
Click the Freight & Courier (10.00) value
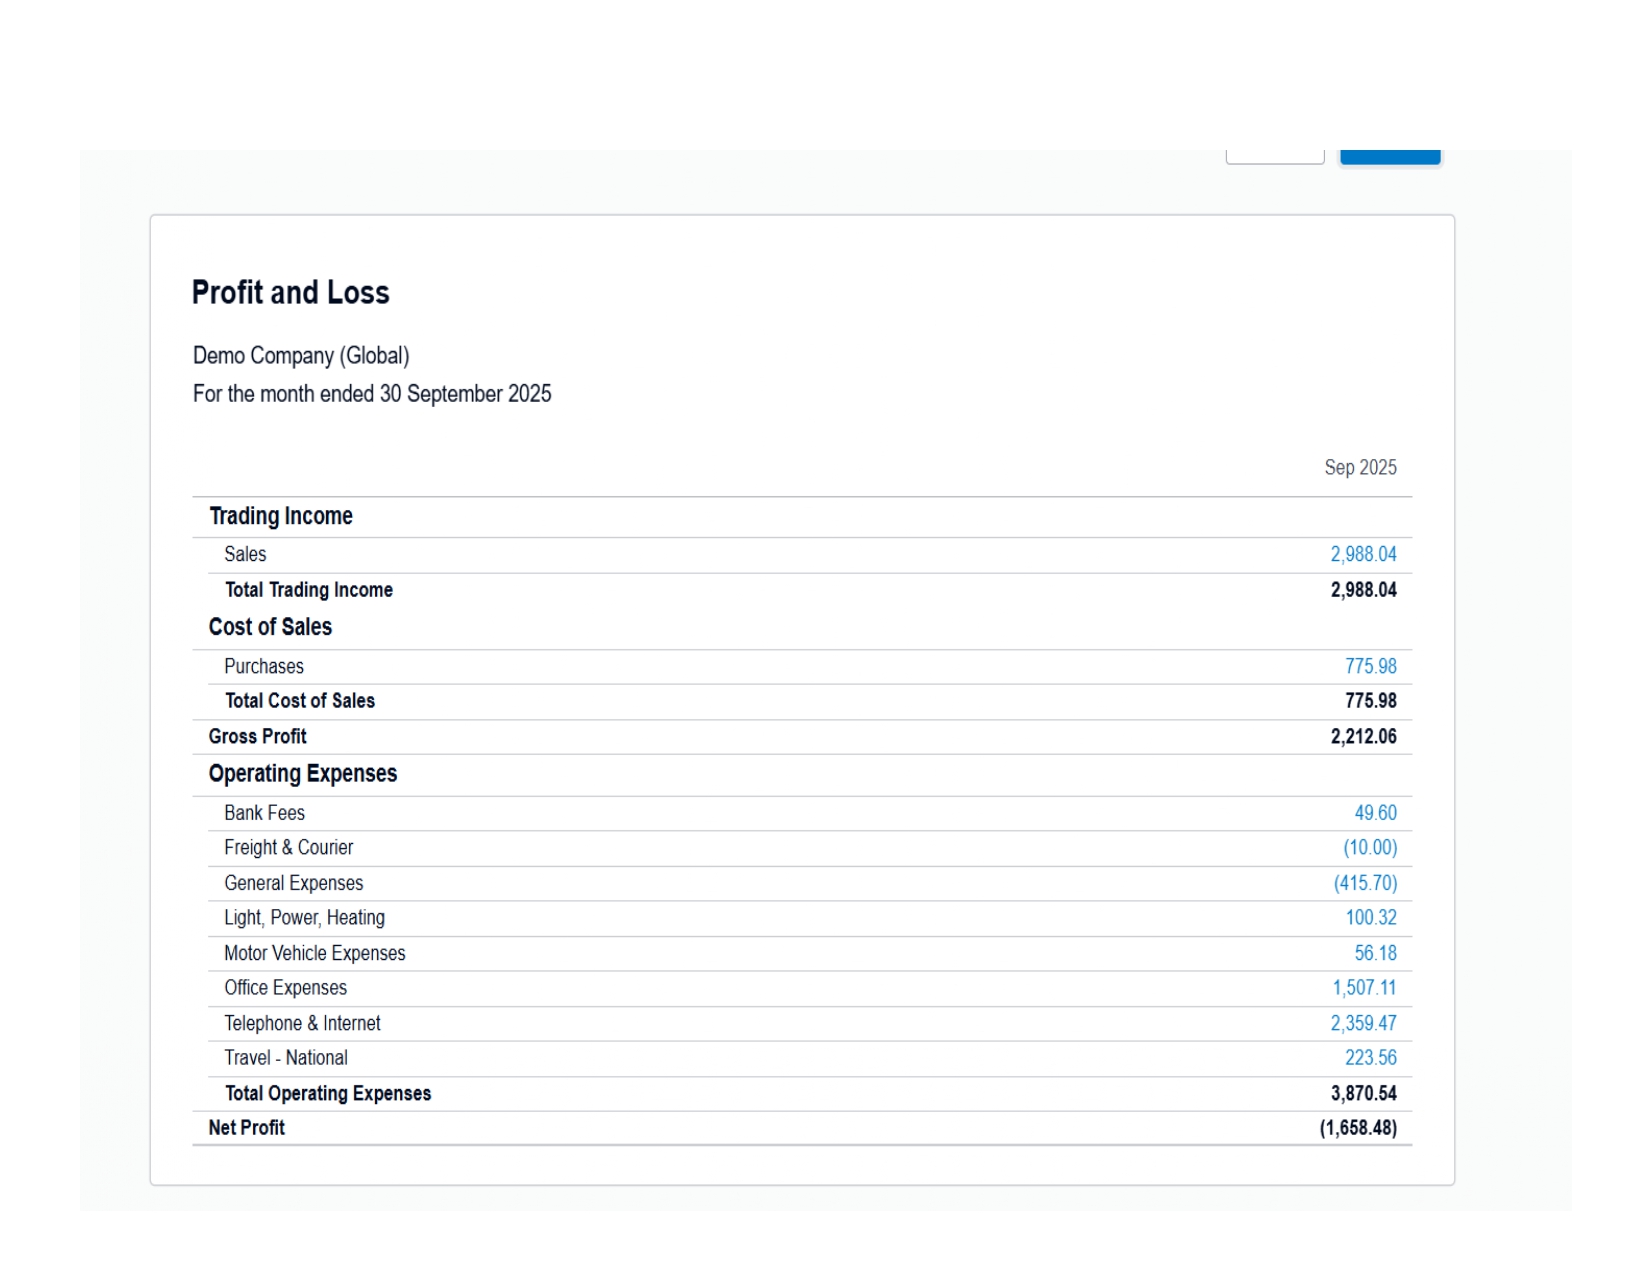[x=1369, y=848]
